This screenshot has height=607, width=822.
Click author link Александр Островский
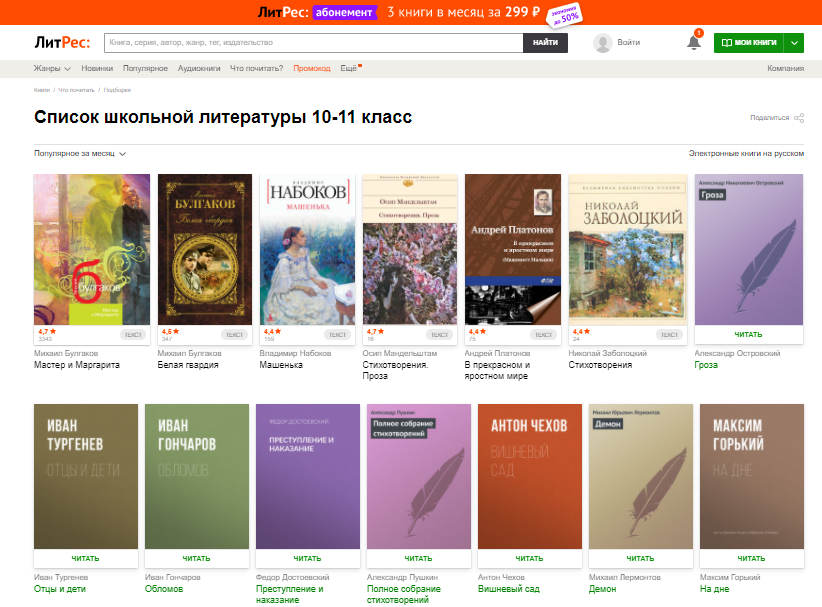(737, 353)
